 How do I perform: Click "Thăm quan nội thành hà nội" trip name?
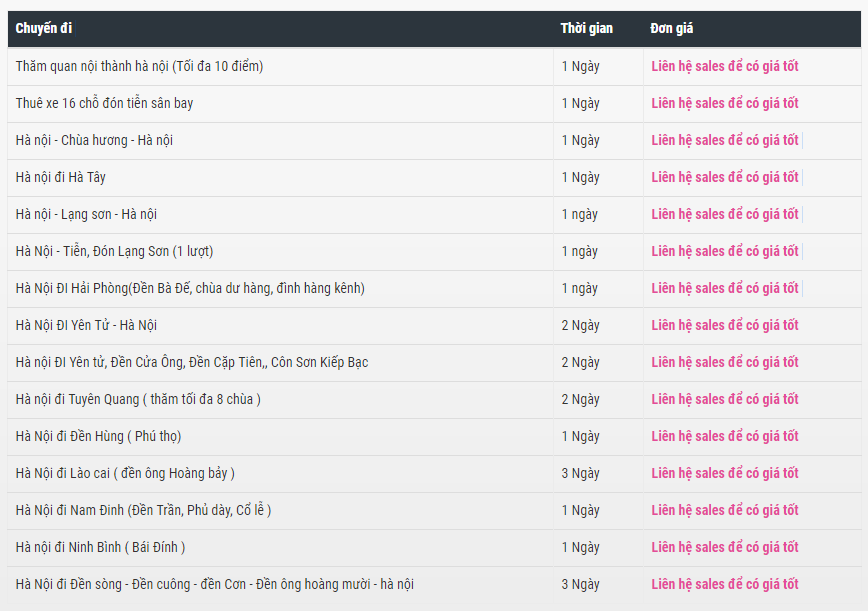pyautogui.click(x=139, y=66)
